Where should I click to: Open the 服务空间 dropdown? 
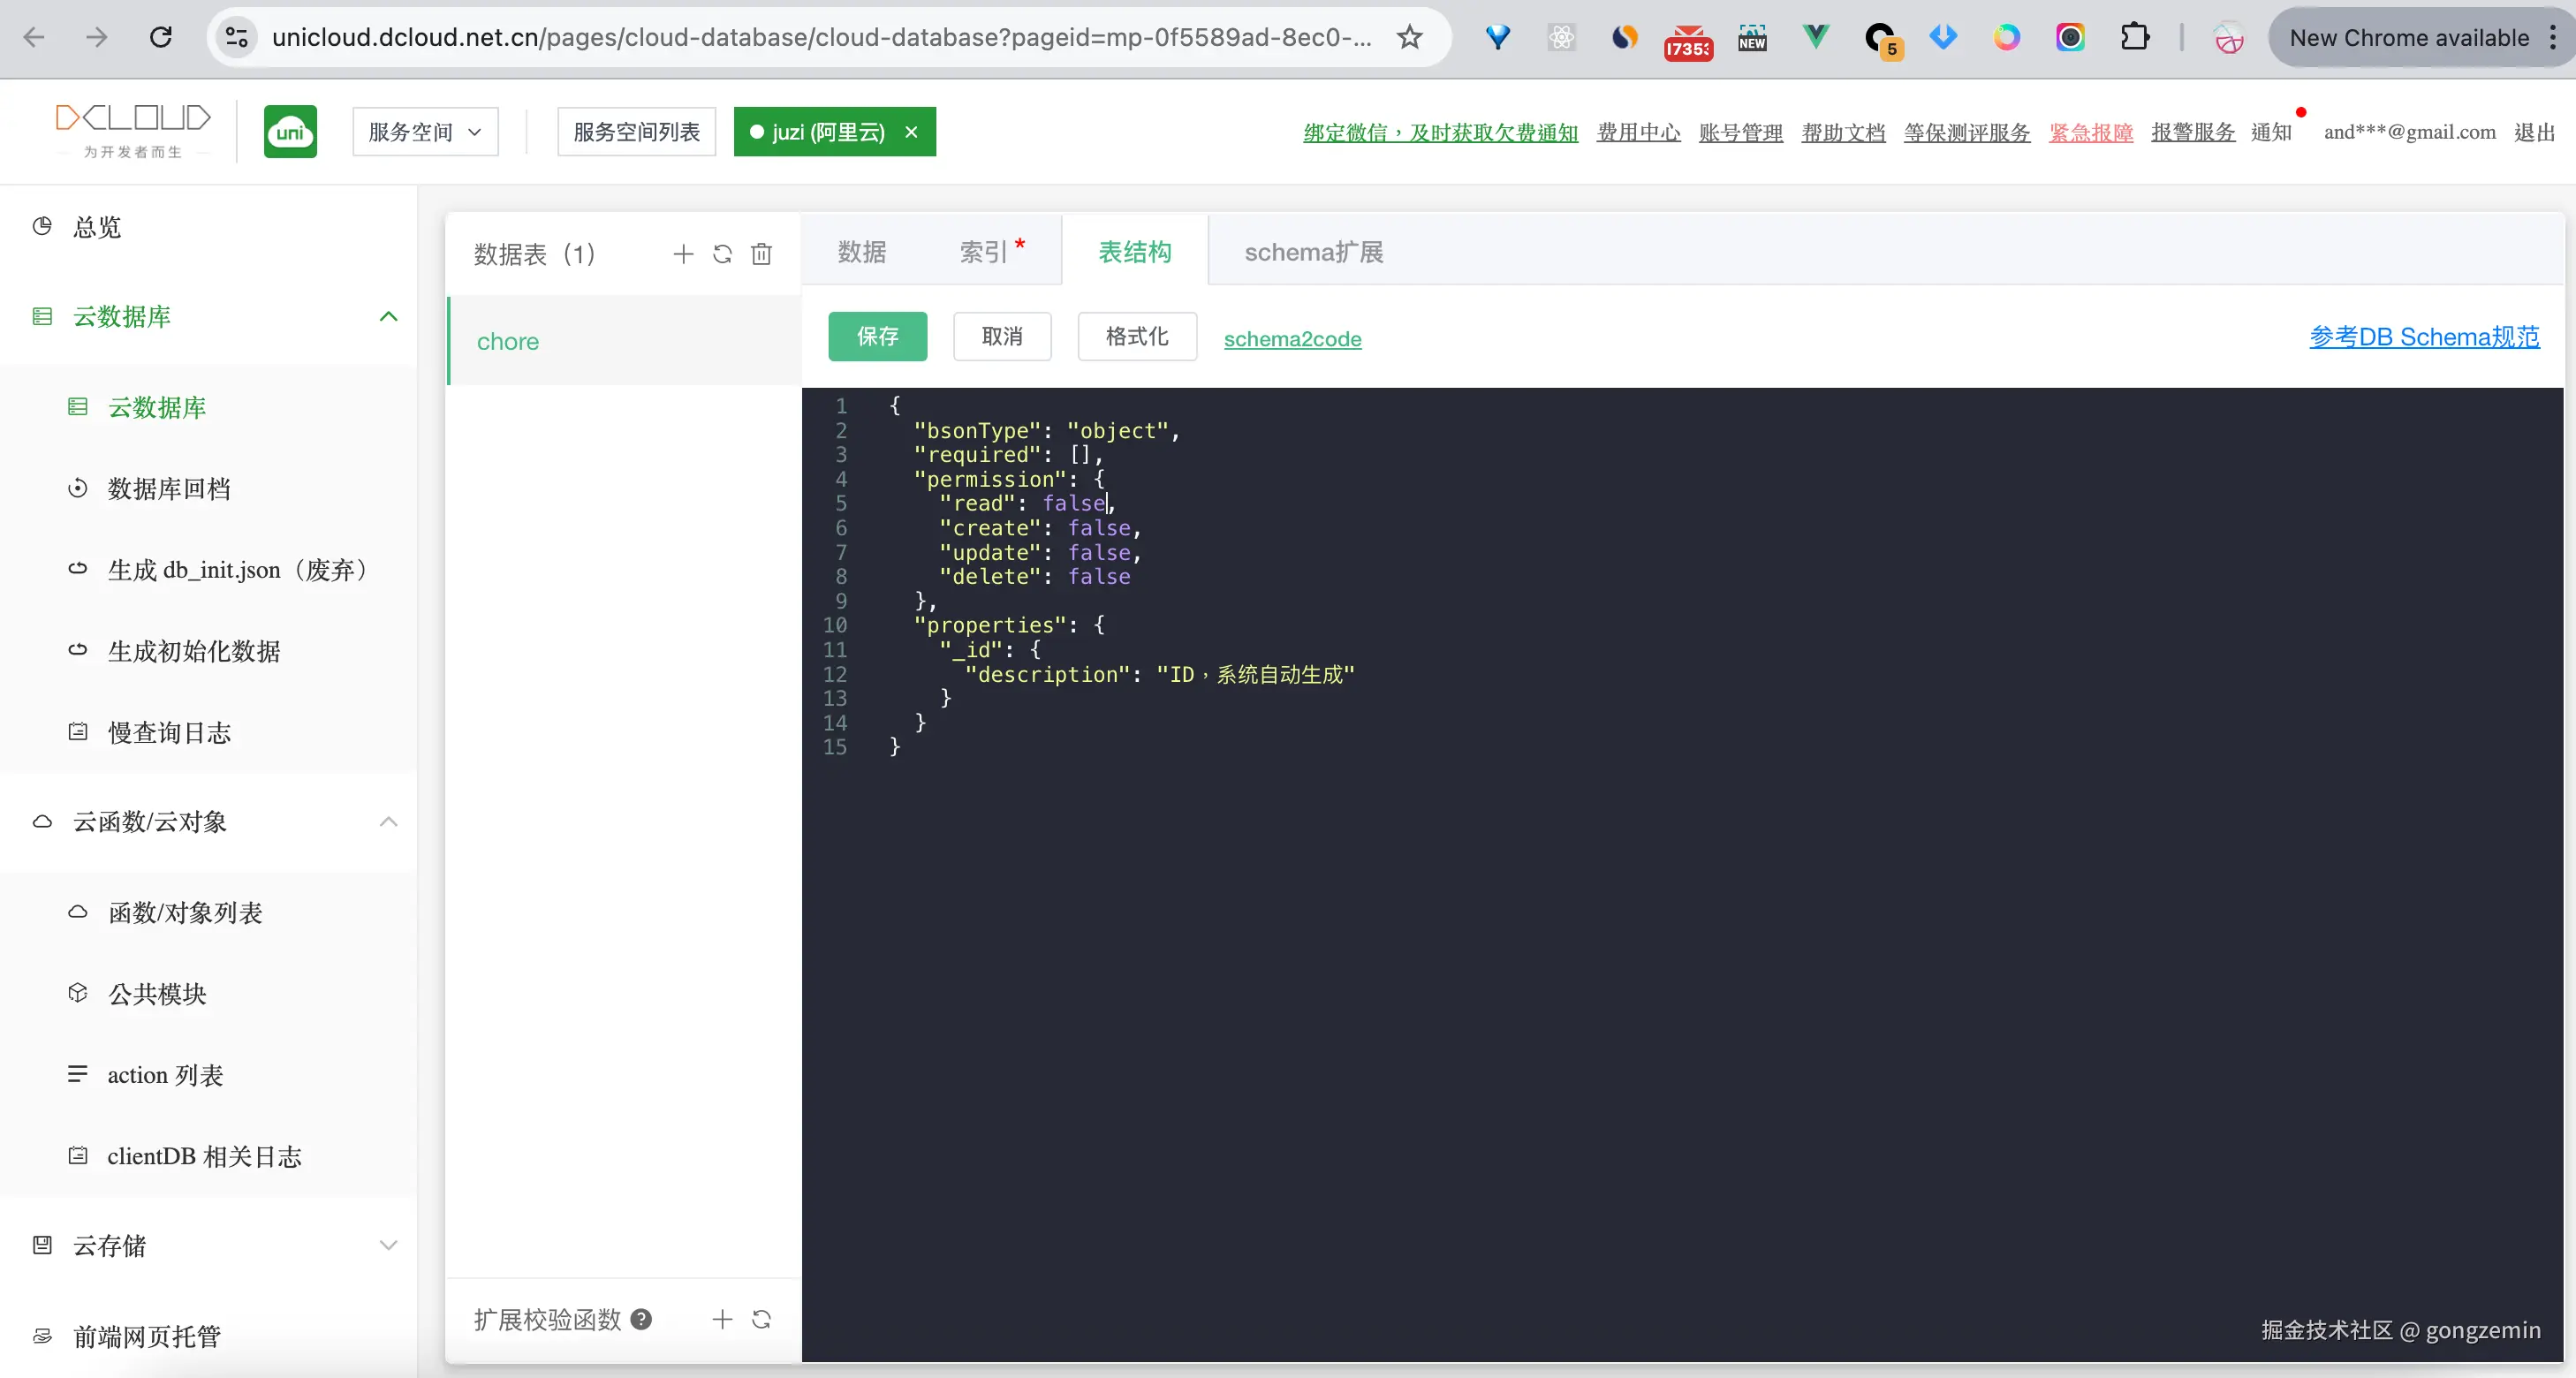(425, 132)
